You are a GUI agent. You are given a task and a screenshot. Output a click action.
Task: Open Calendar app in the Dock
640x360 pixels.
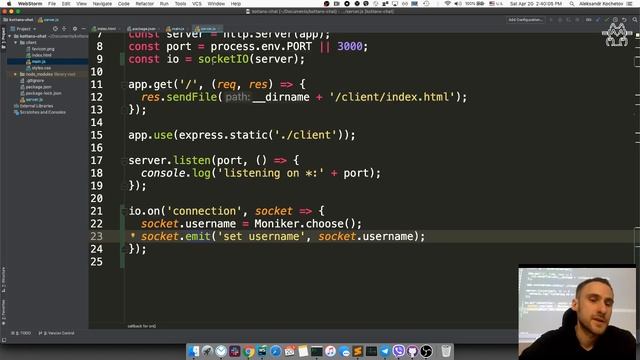289,351
